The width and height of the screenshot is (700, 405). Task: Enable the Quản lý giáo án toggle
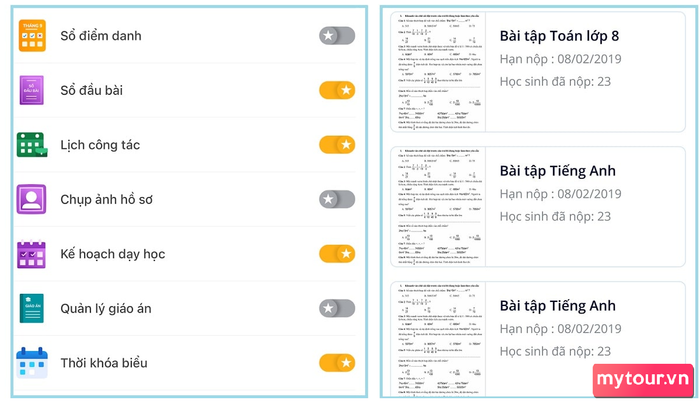click(337, 308)
